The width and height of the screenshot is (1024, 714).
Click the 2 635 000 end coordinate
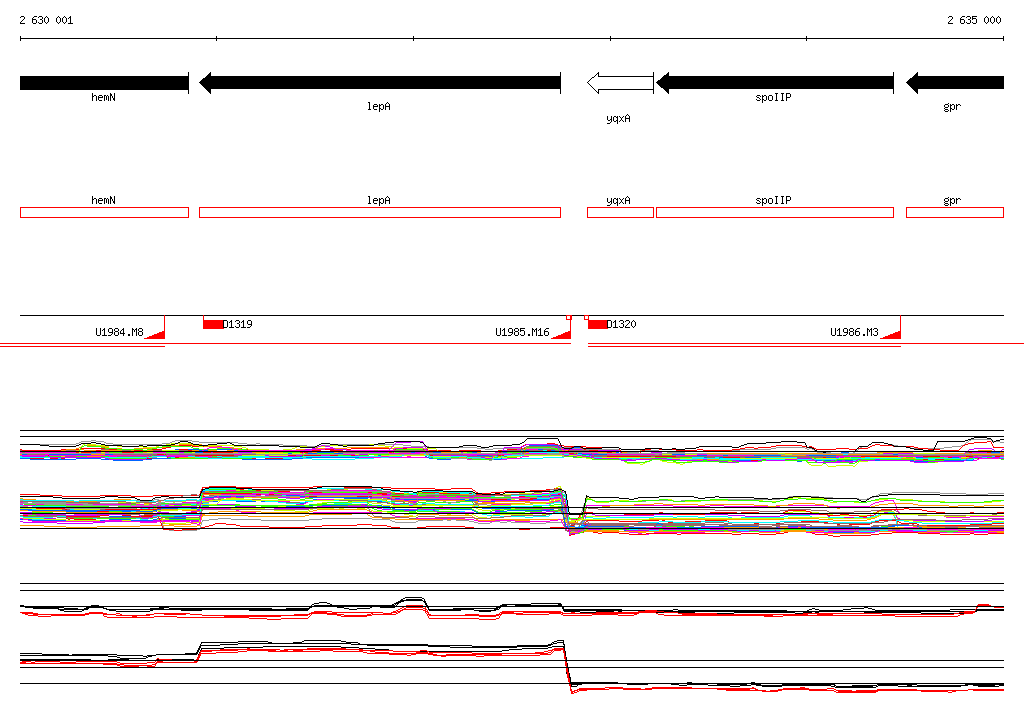tap(974, 20)
